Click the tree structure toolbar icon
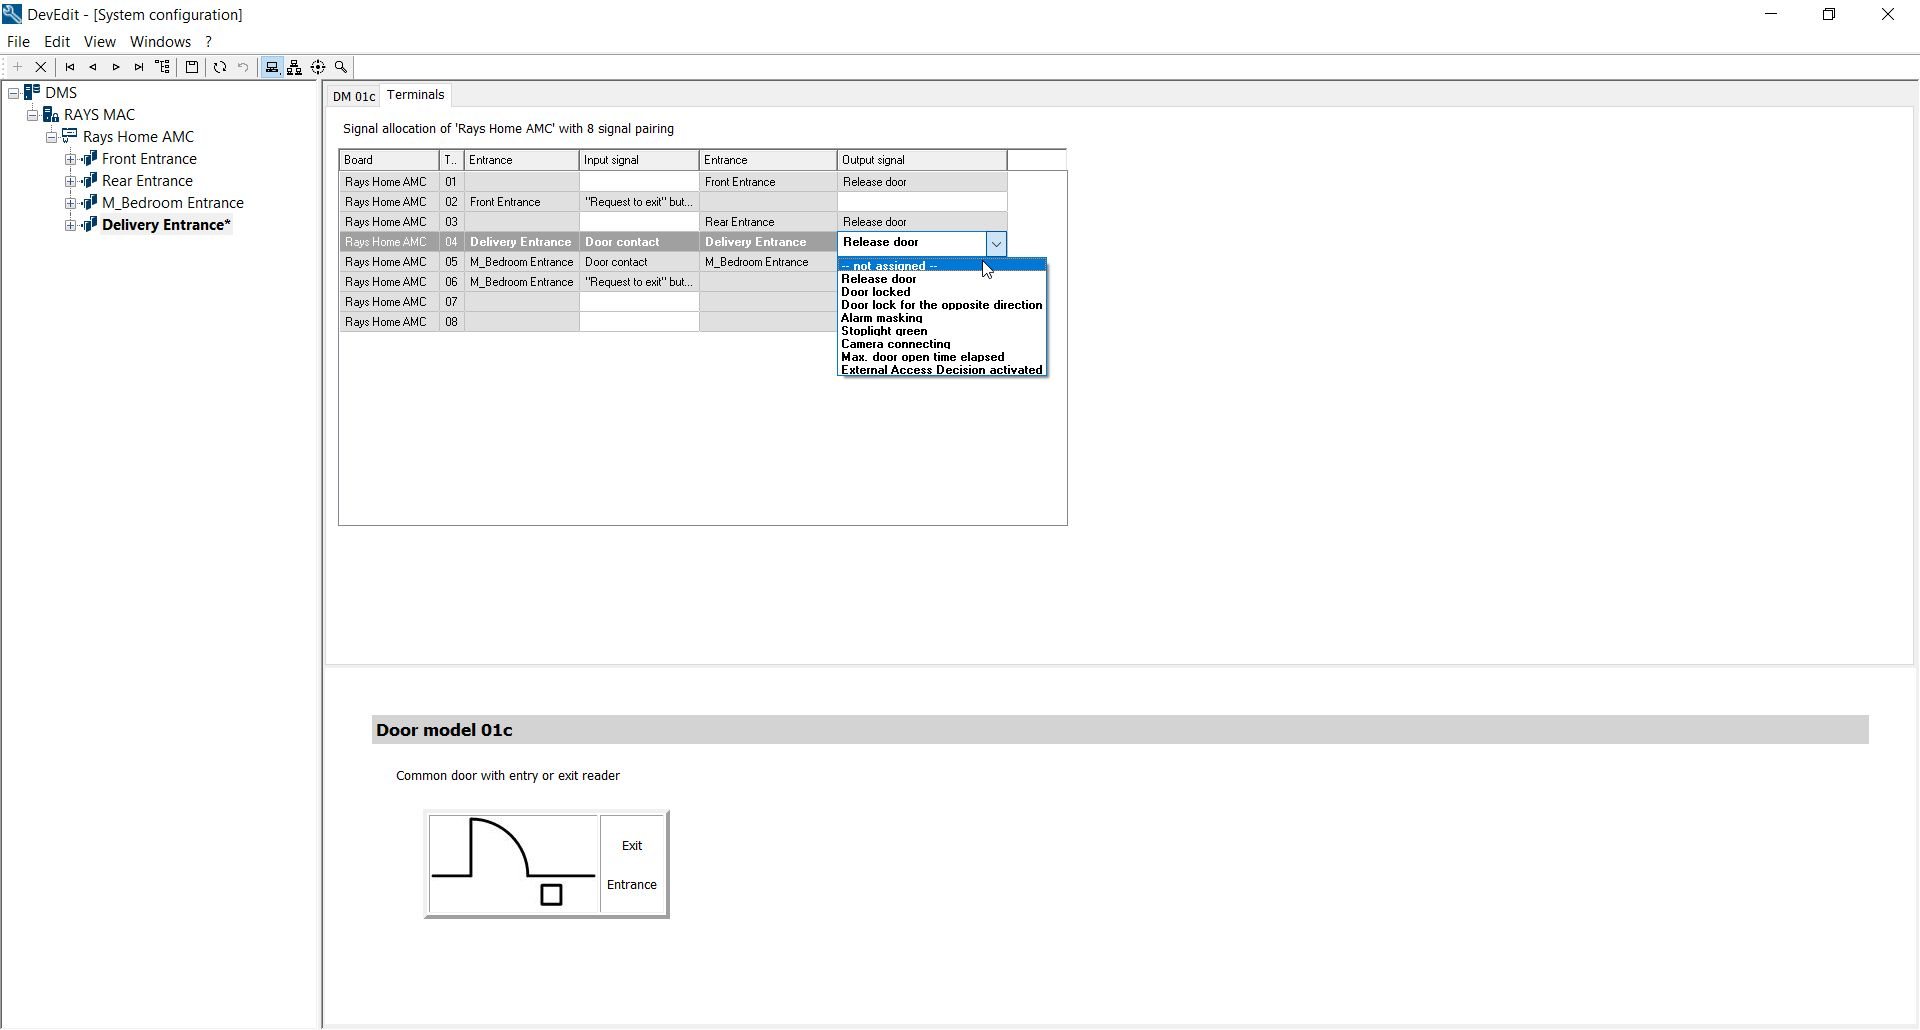 162,67
